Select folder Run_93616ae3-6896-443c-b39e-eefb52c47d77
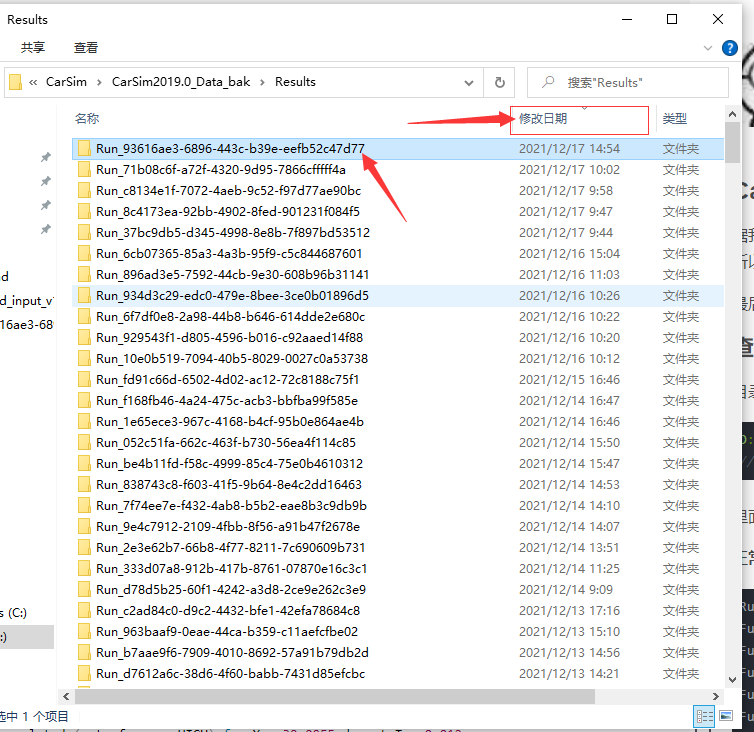Screen dimensions: 754x732 point(398,149)
